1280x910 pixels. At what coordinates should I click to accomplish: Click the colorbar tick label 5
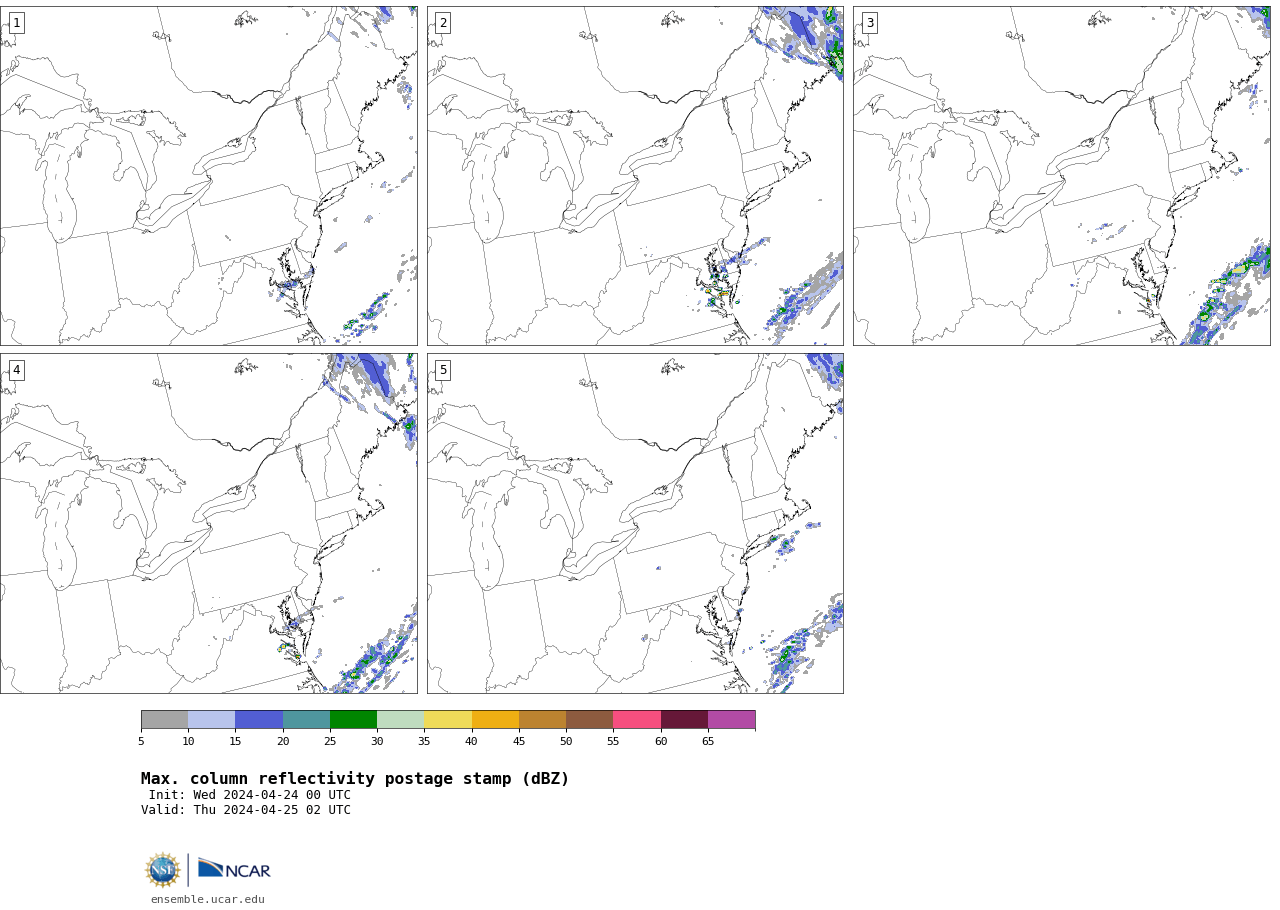[141, 741]
